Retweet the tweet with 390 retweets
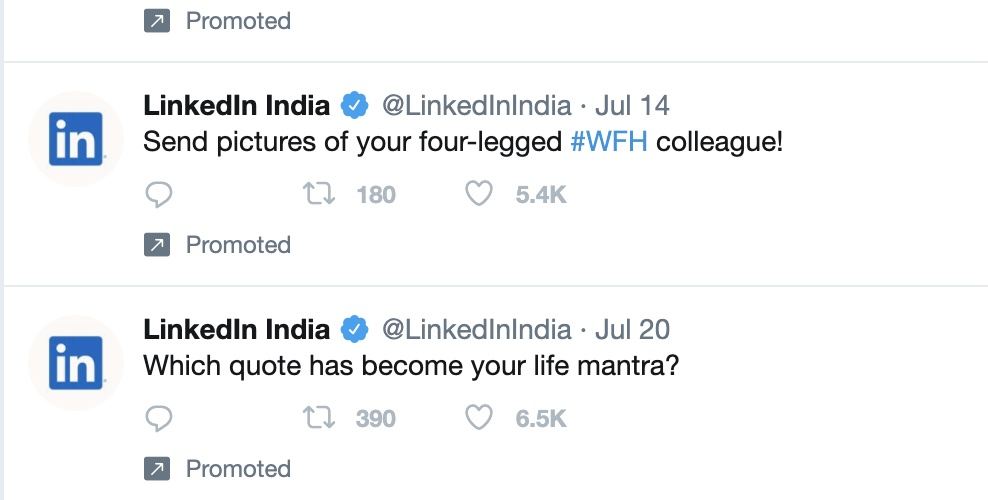 point(318,418)
